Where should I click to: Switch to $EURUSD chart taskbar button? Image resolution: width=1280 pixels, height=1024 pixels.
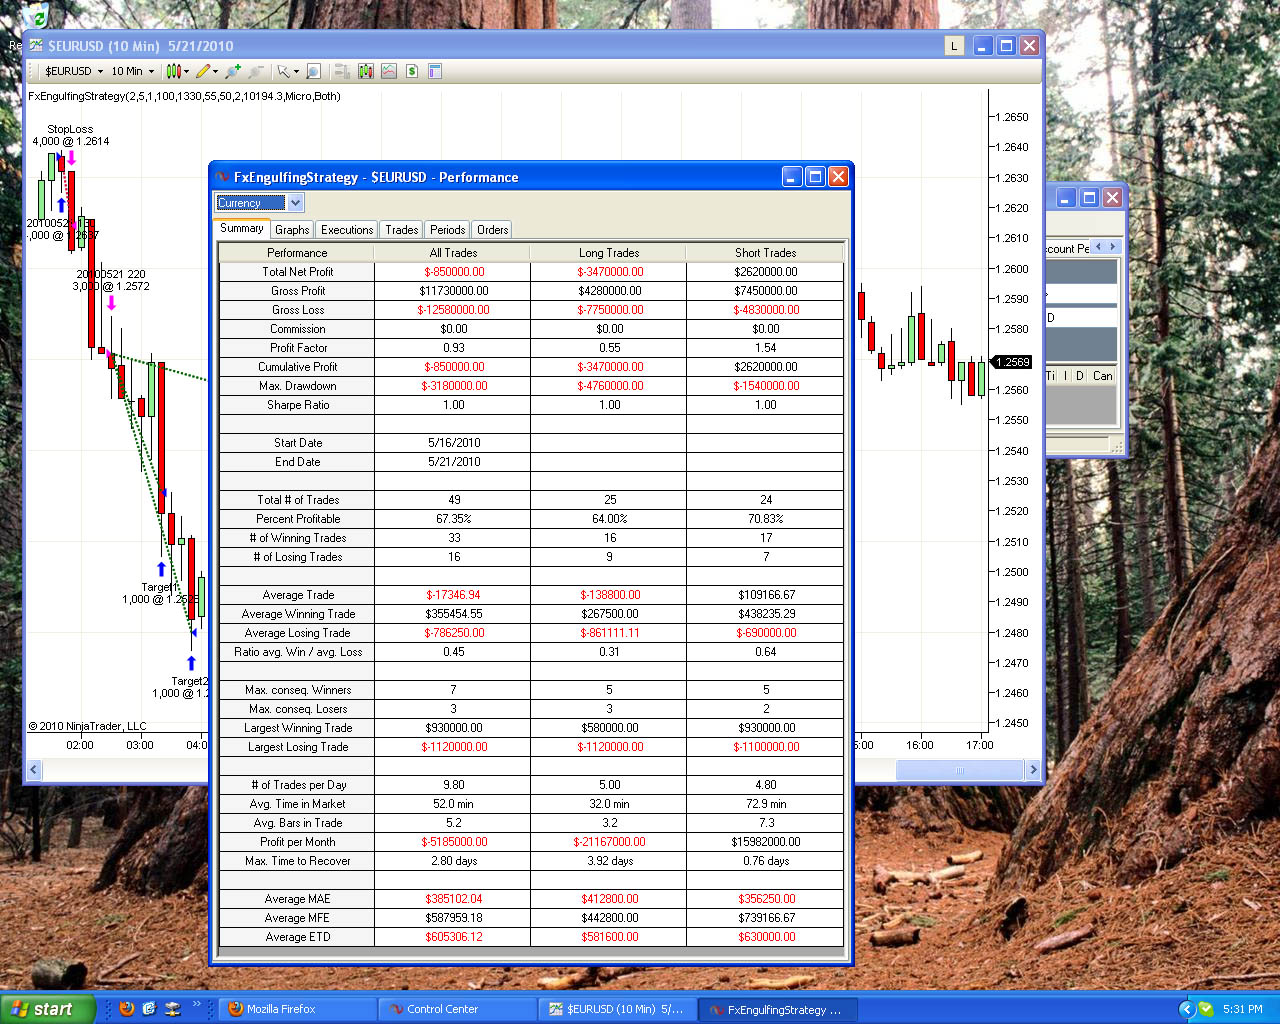tap(617, 1009)
